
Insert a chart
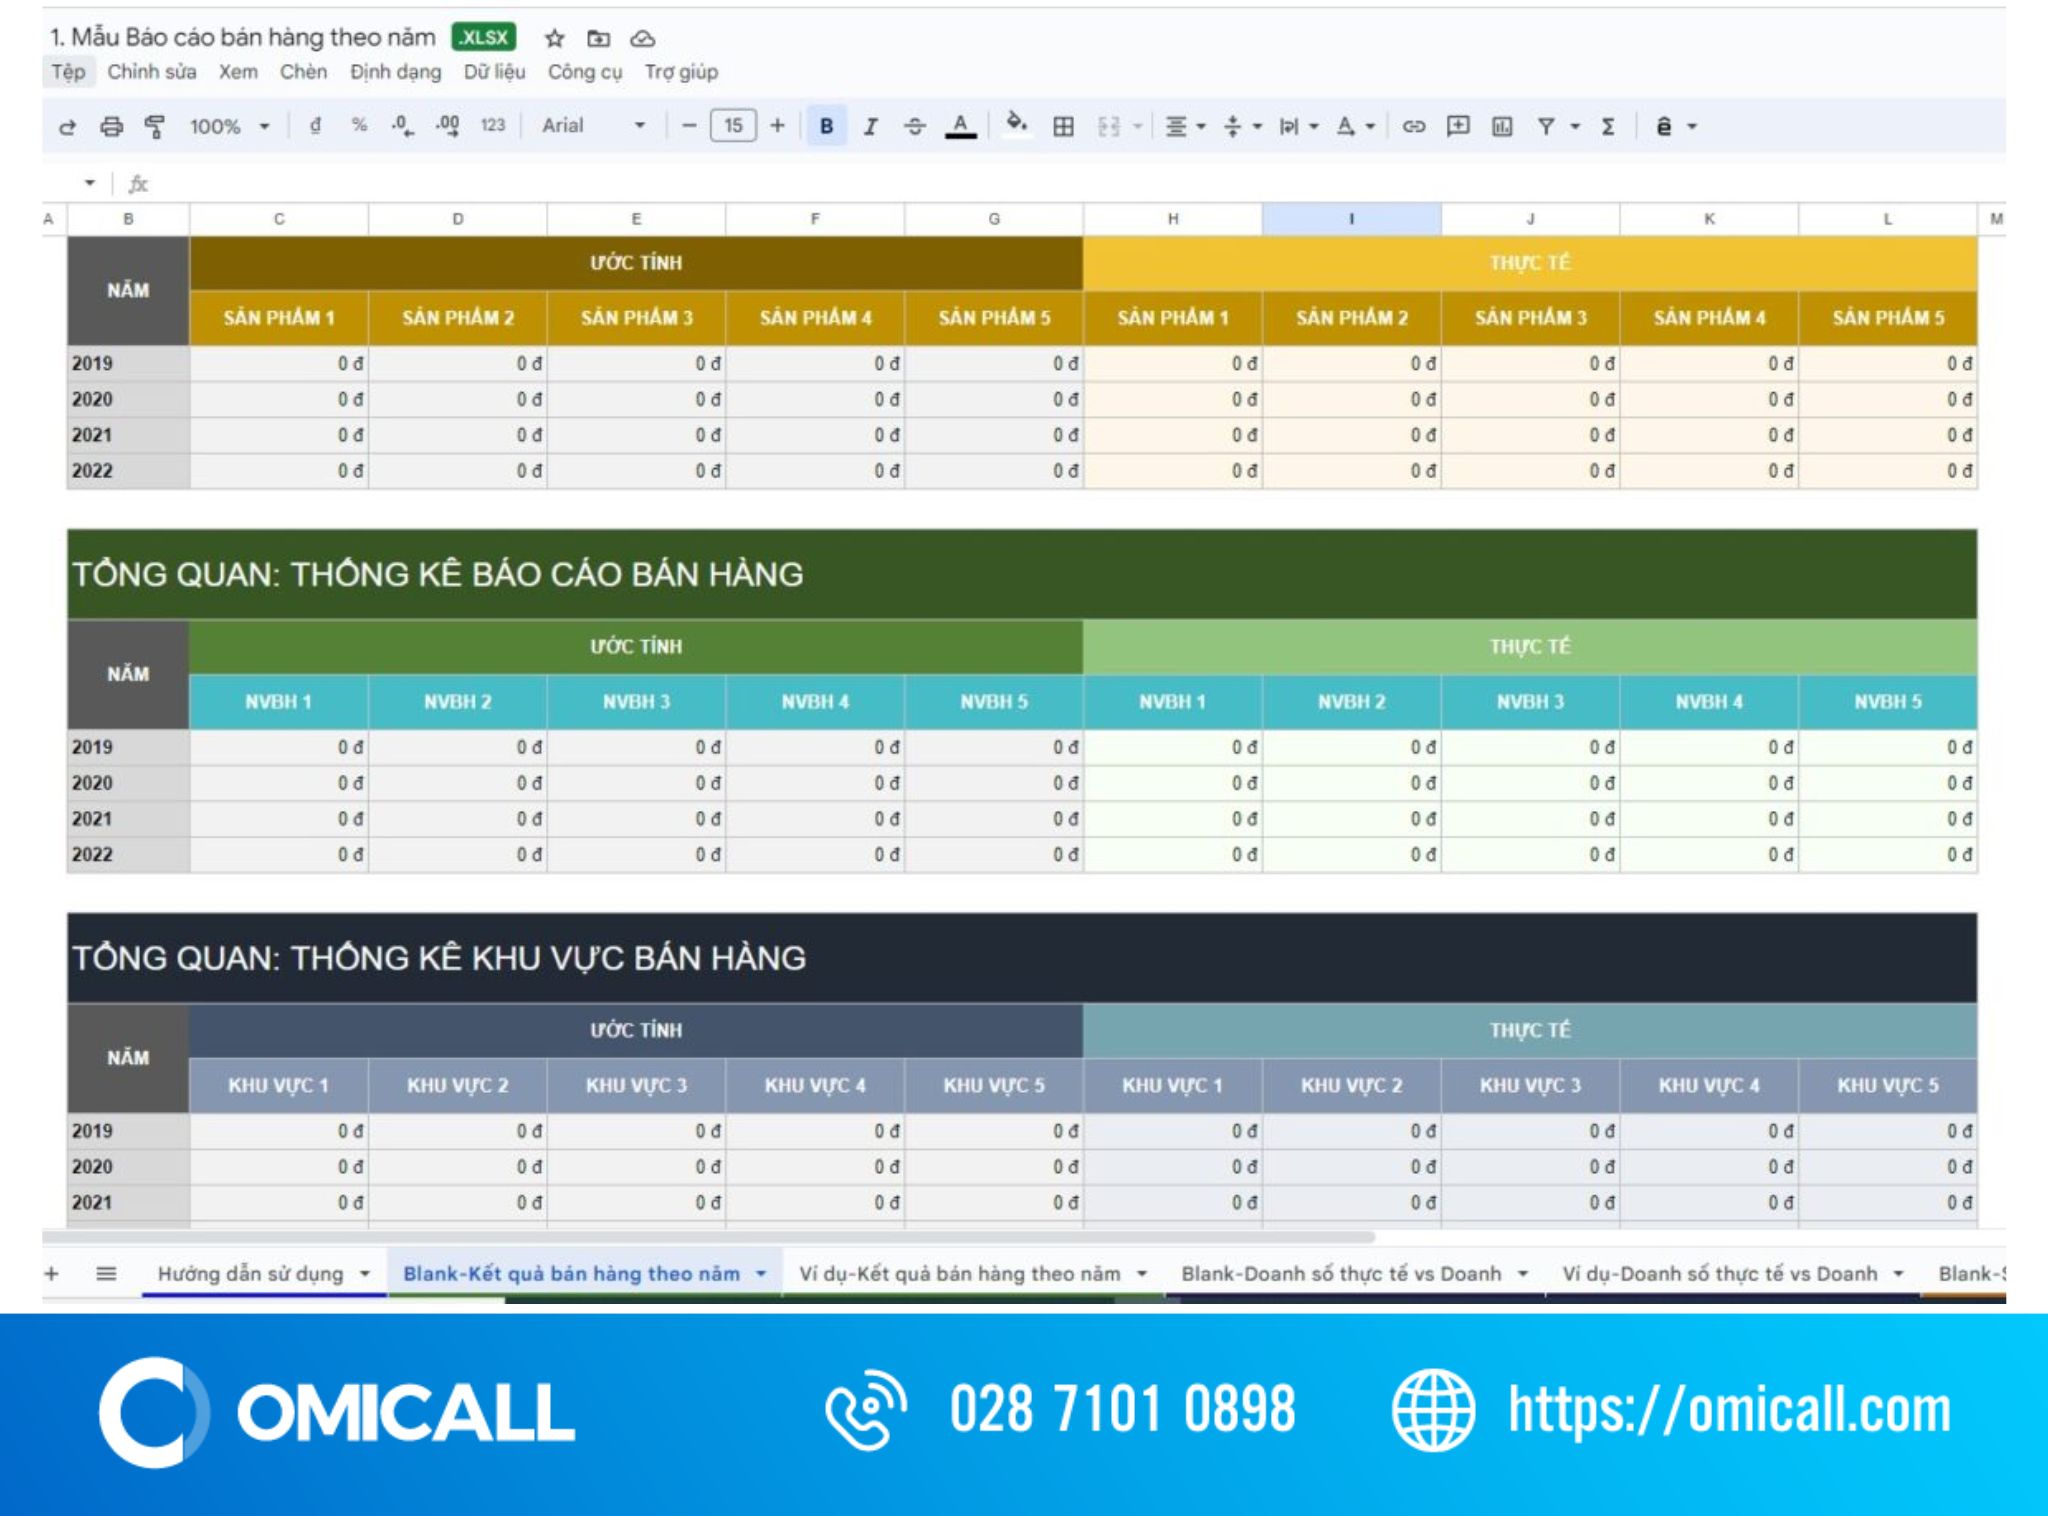coord(1502,126)
